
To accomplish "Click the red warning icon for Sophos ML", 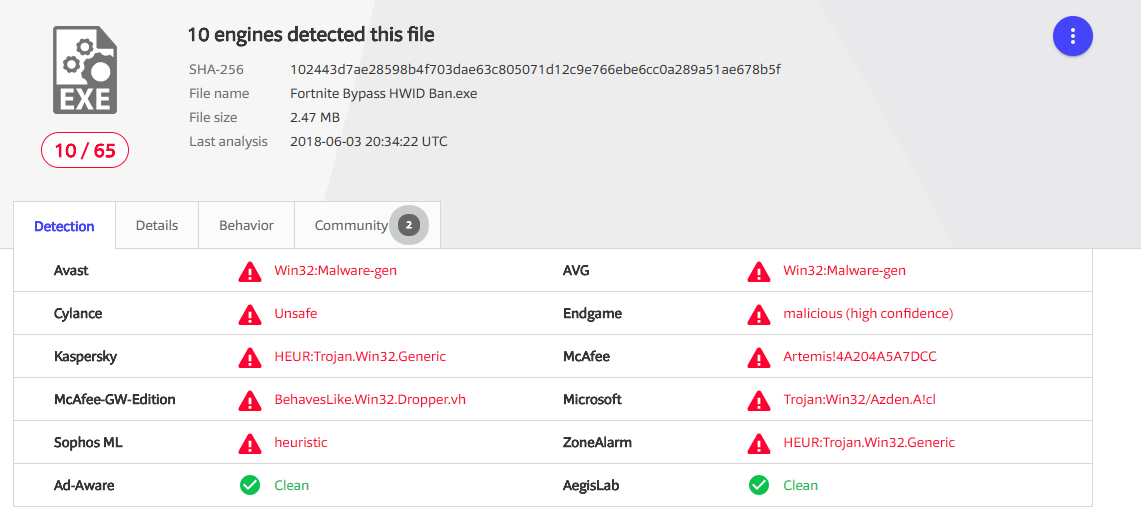I will 250,443.
